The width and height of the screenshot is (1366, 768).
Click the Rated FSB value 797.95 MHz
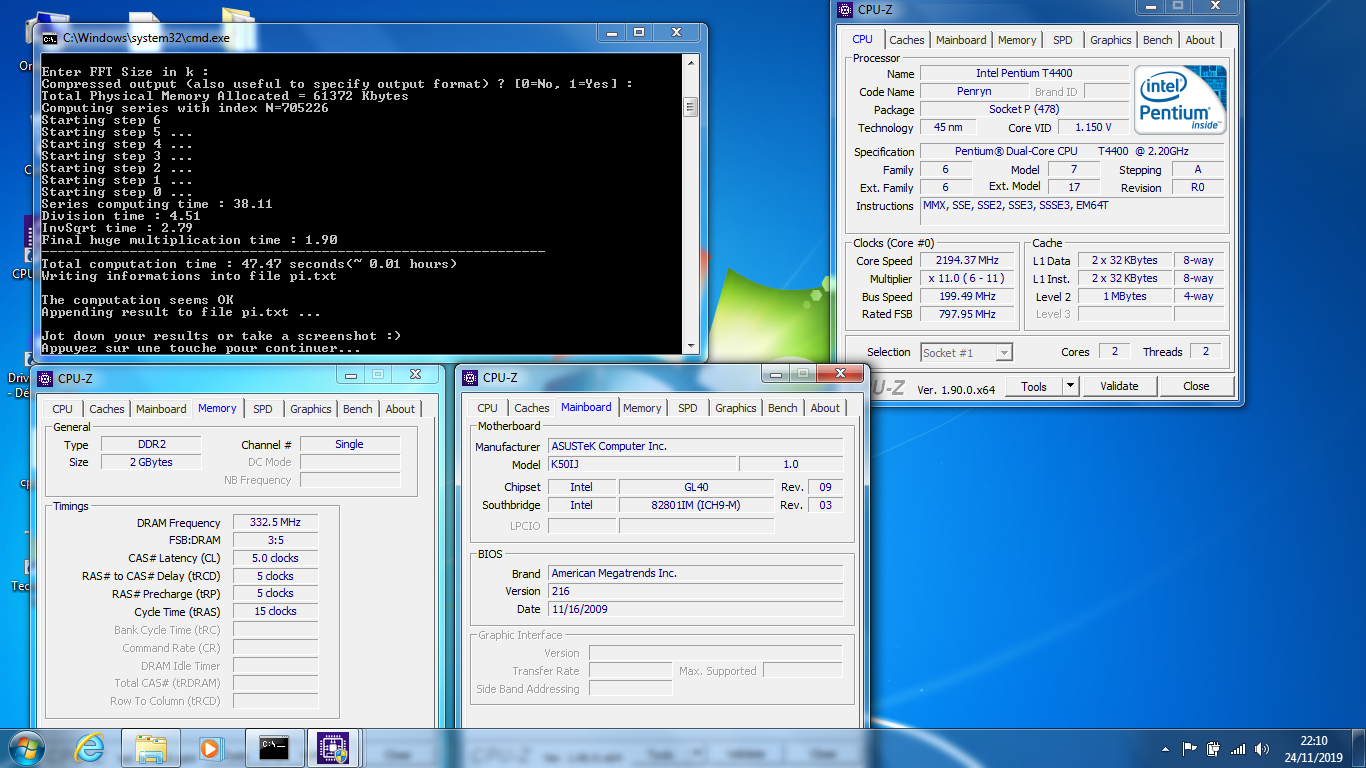point(967,315)
